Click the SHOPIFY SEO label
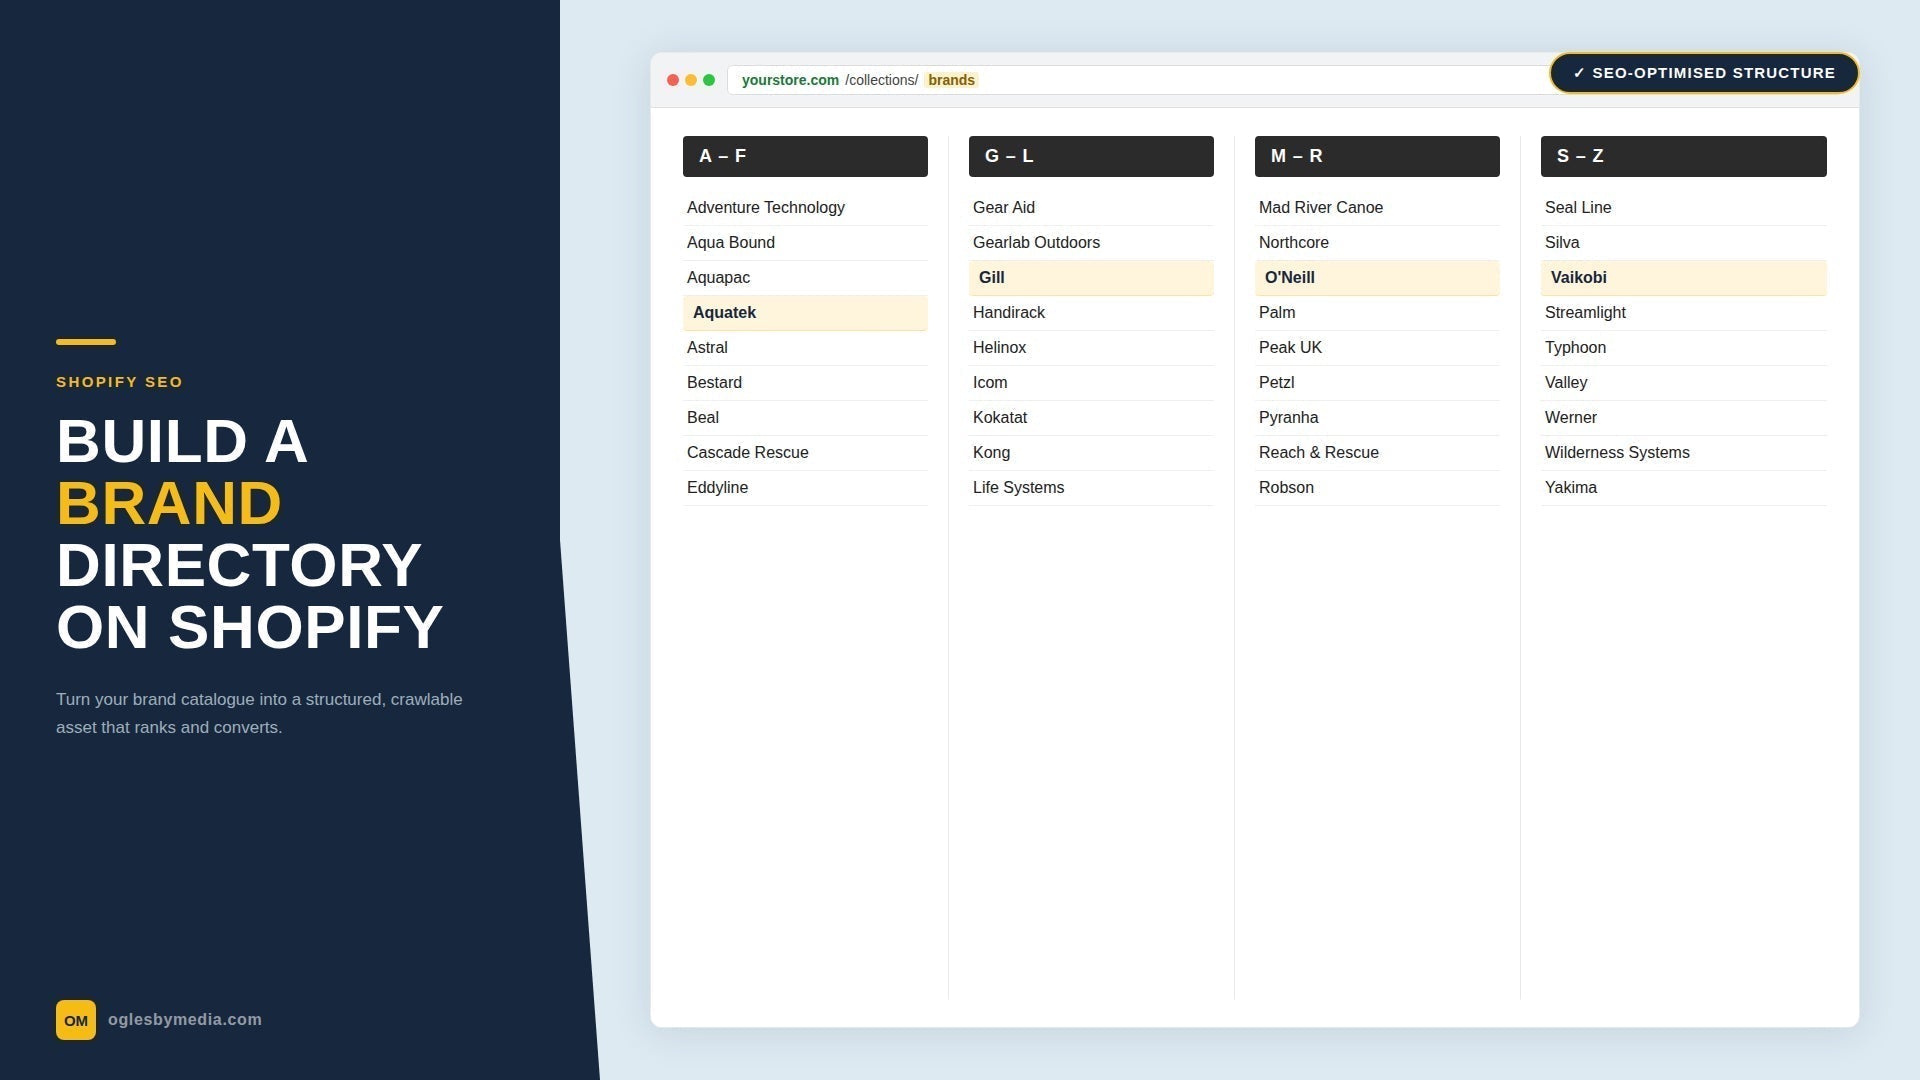This screenshot has height=1080, width=1920. (119, 382)
